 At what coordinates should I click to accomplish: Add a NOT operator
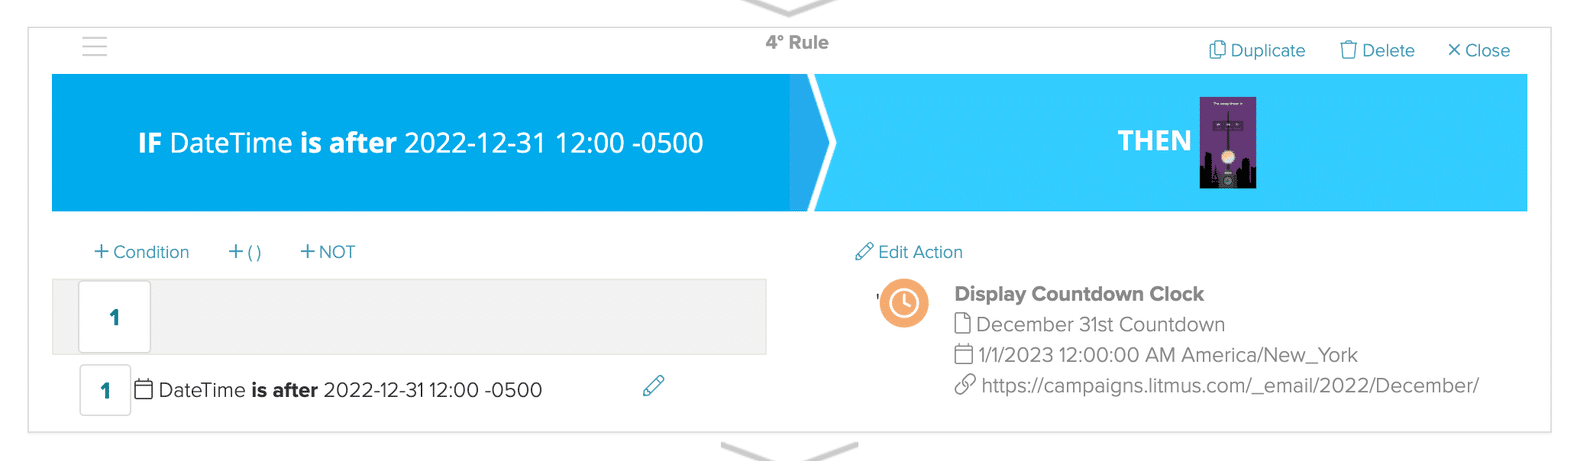pos(328,252)
